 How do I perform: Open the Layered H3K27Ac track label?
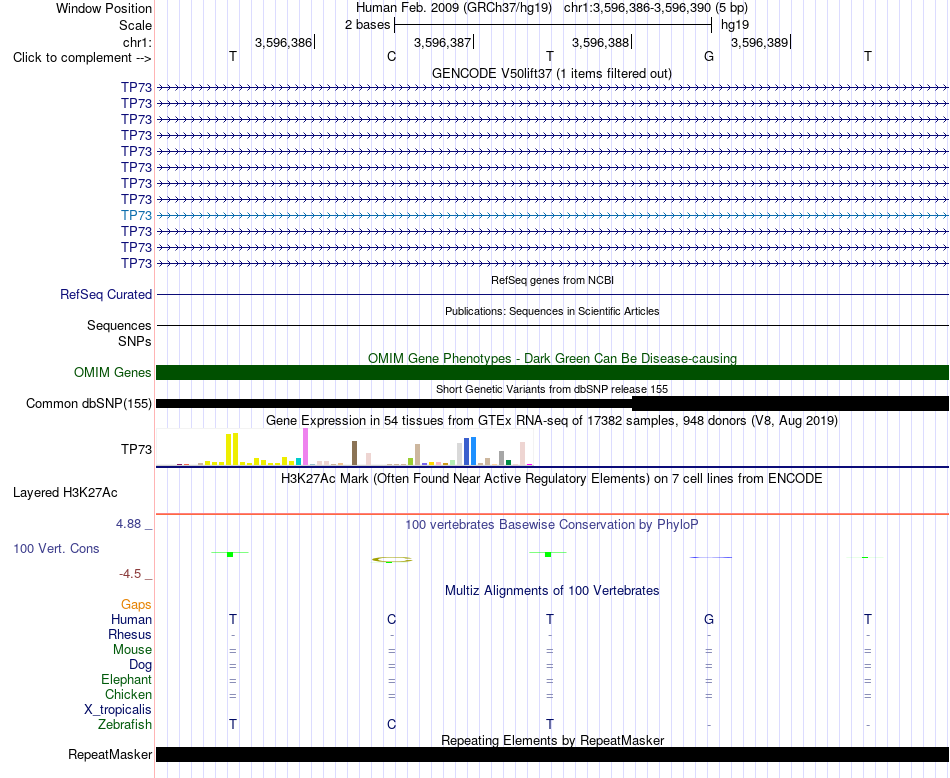click(x=65, y=493)
